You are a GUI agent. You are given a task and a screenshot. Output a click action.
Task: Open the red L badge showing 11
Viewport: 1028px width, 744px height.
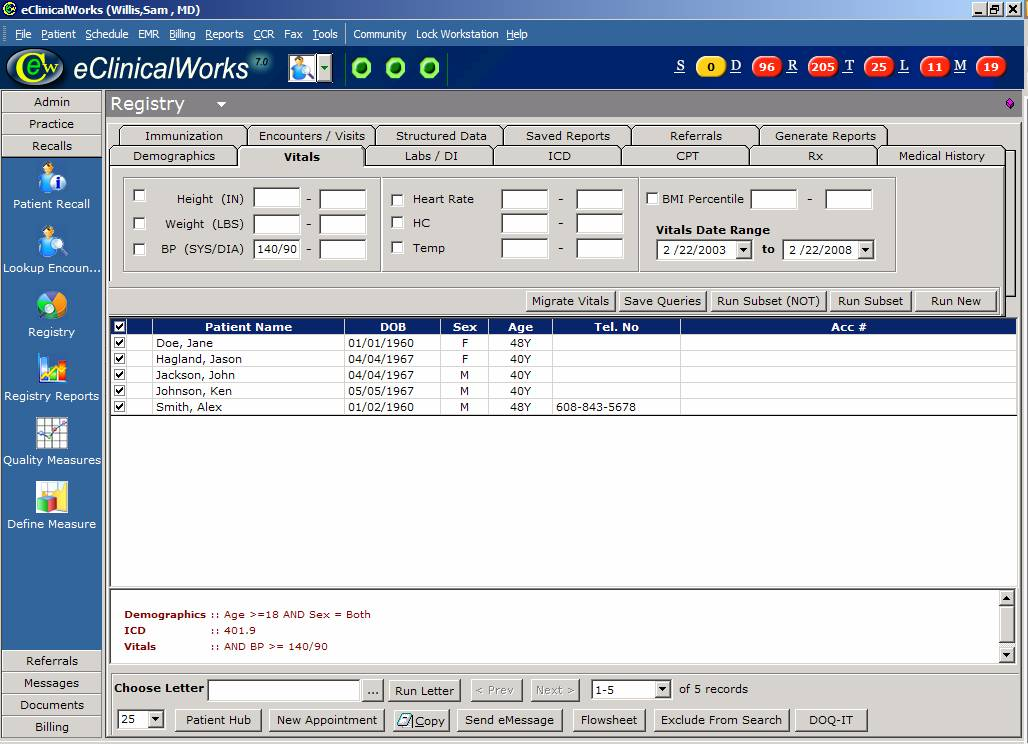pos(934,67)
